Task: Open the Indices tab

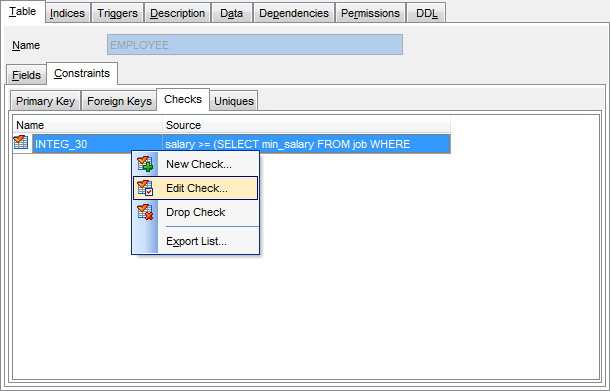Action: pos(67,13)
